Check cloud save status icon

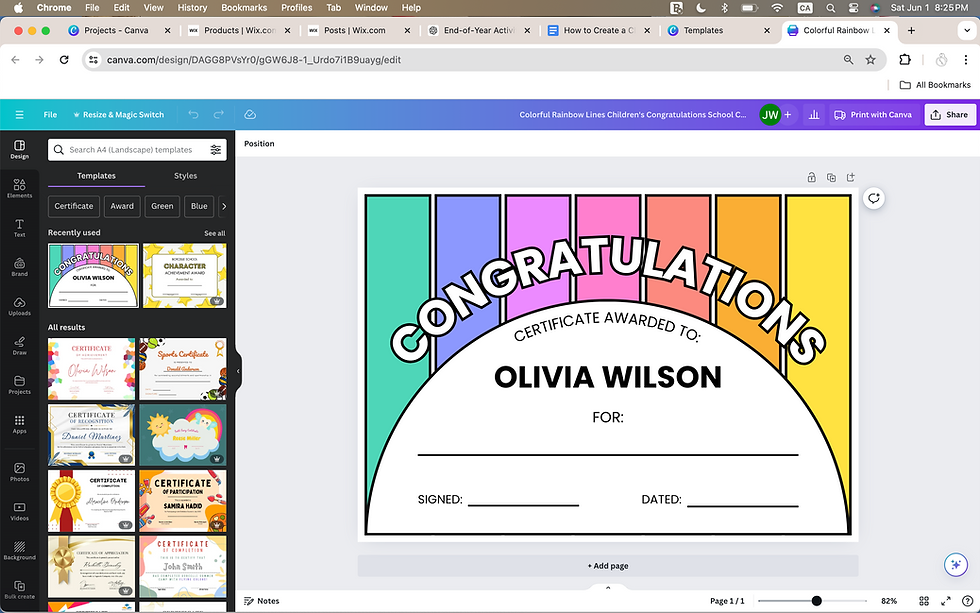pyautogui.click(x=250, y=115)
